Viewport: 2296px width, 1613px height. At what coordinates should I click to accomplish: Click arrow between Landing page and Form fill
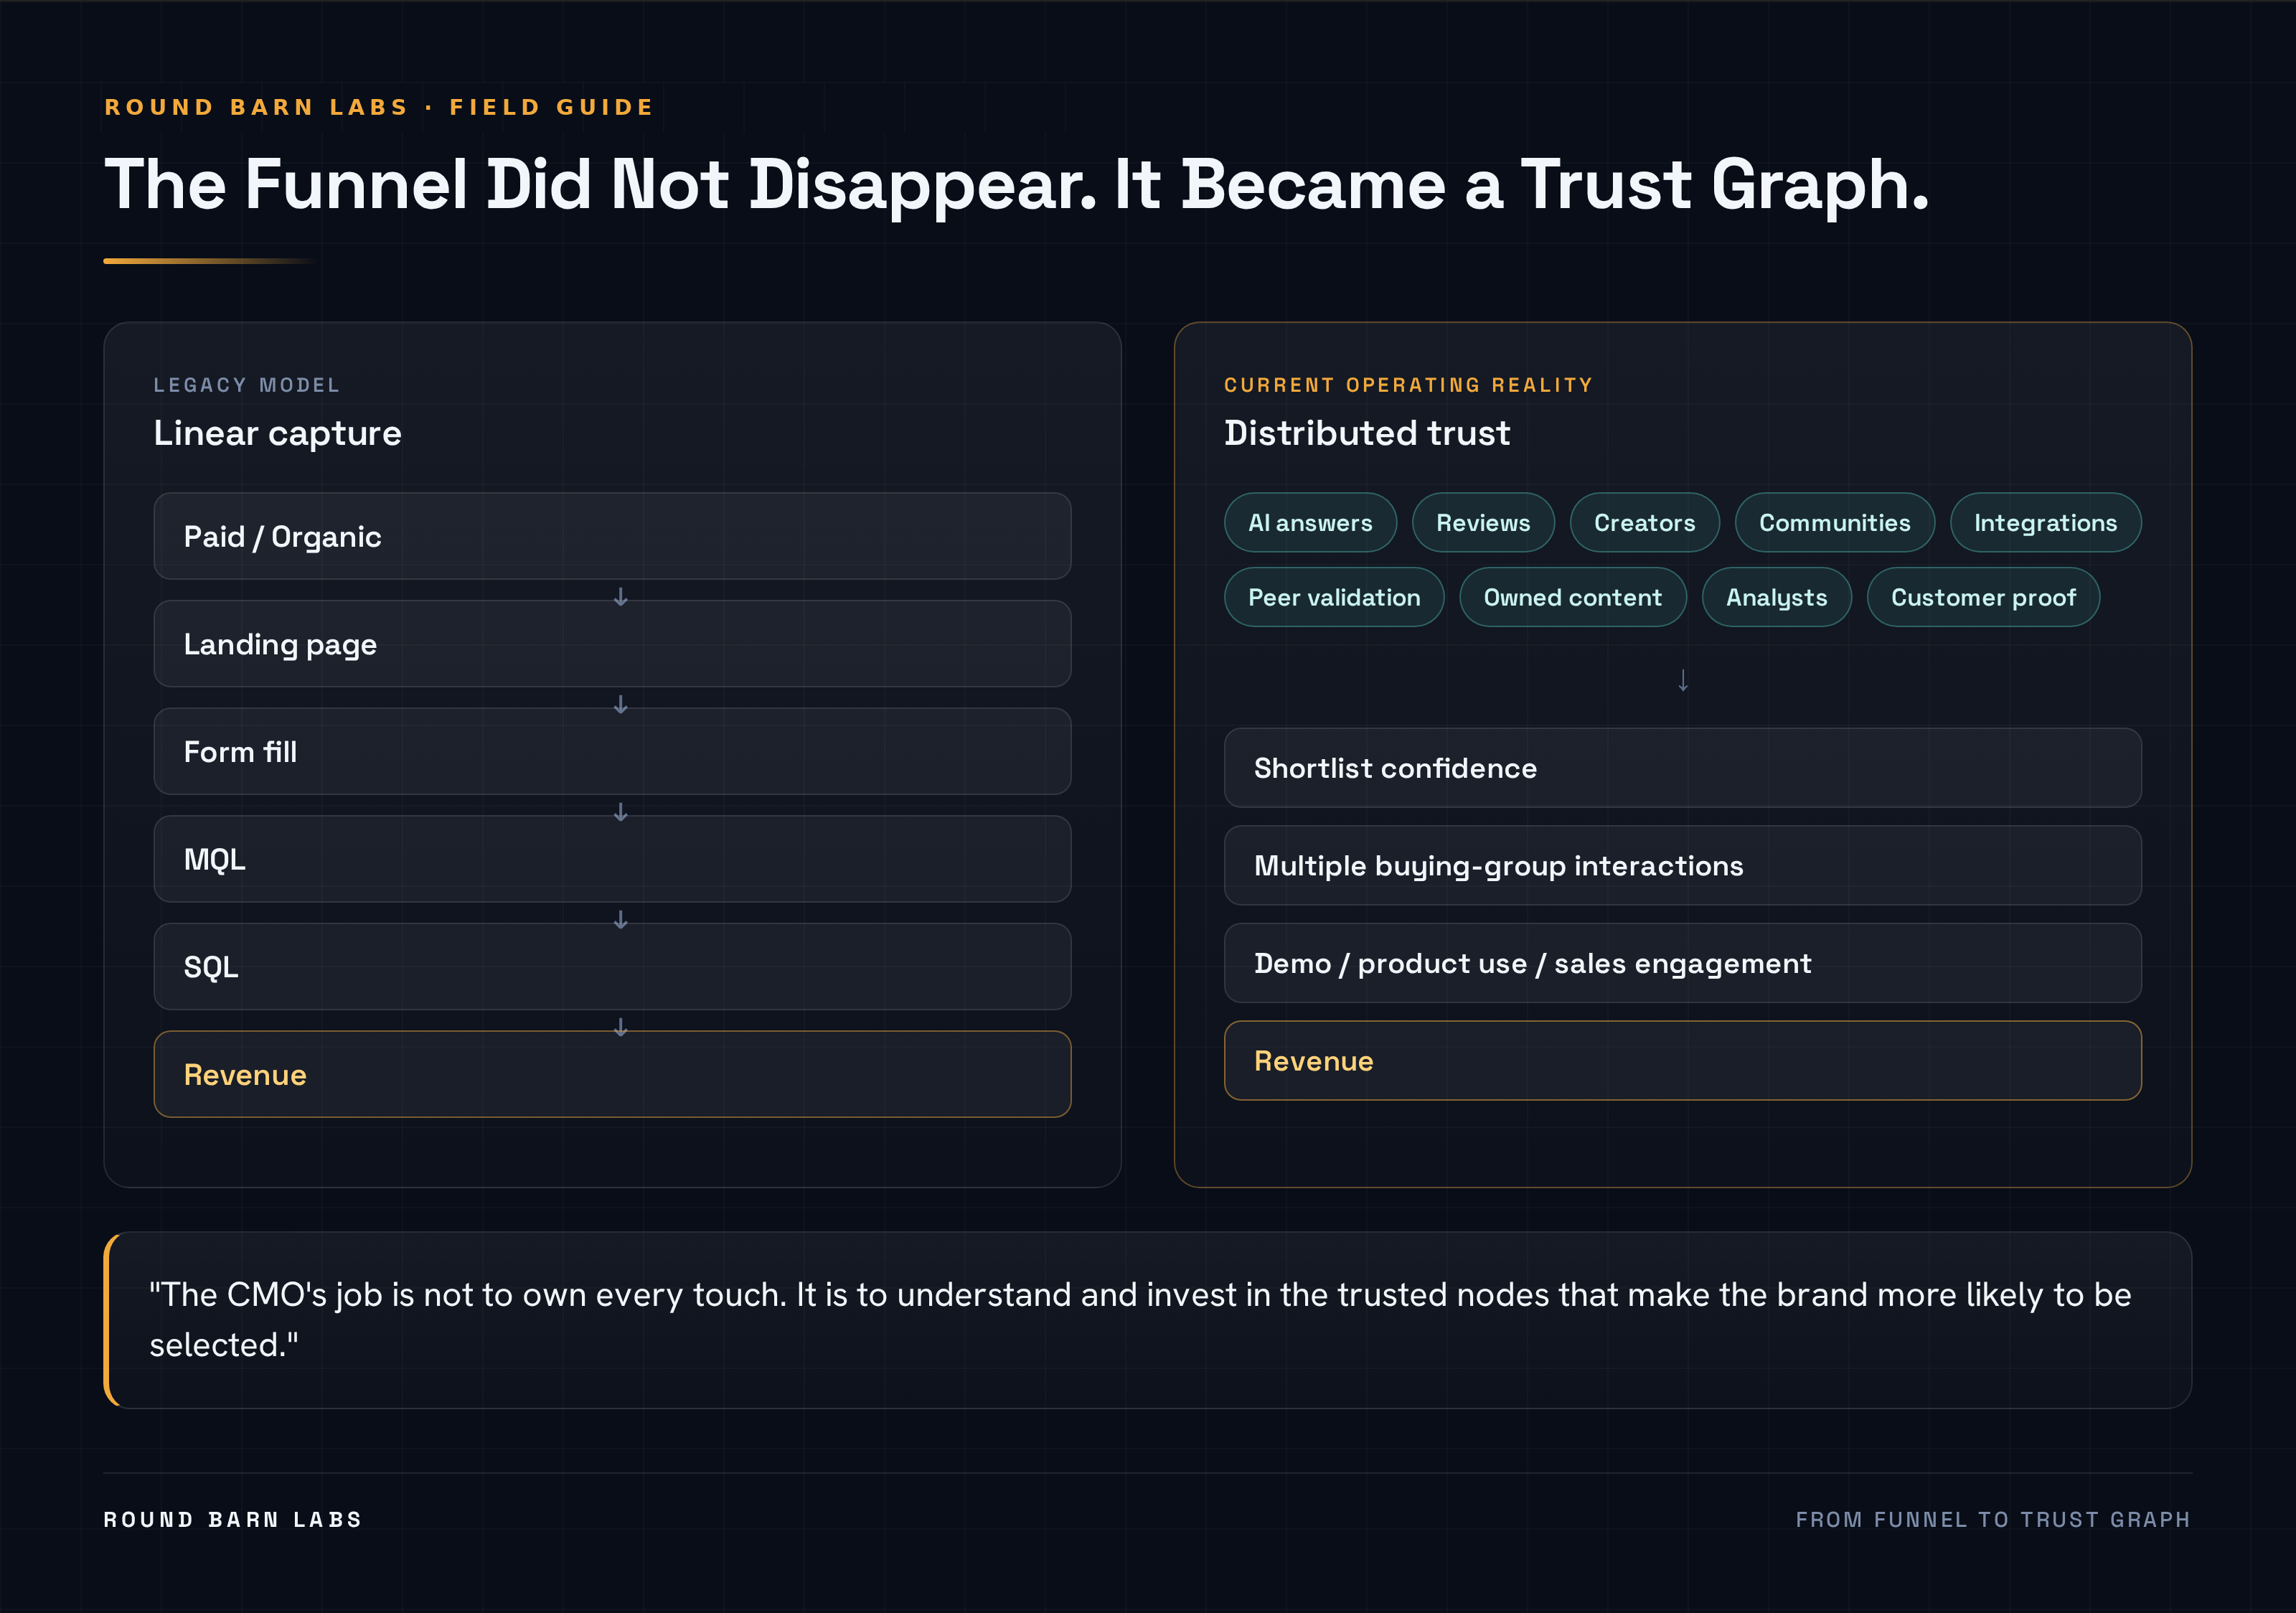620,704
